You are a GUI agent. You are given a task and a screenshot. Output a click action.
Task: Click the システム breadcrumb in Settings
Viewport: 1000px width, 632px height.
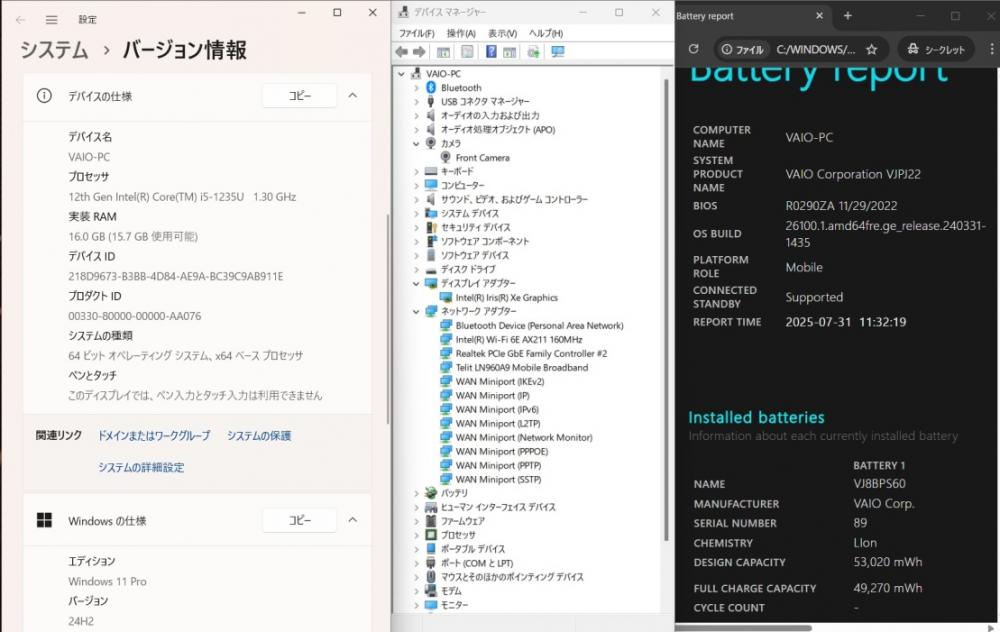54,50
